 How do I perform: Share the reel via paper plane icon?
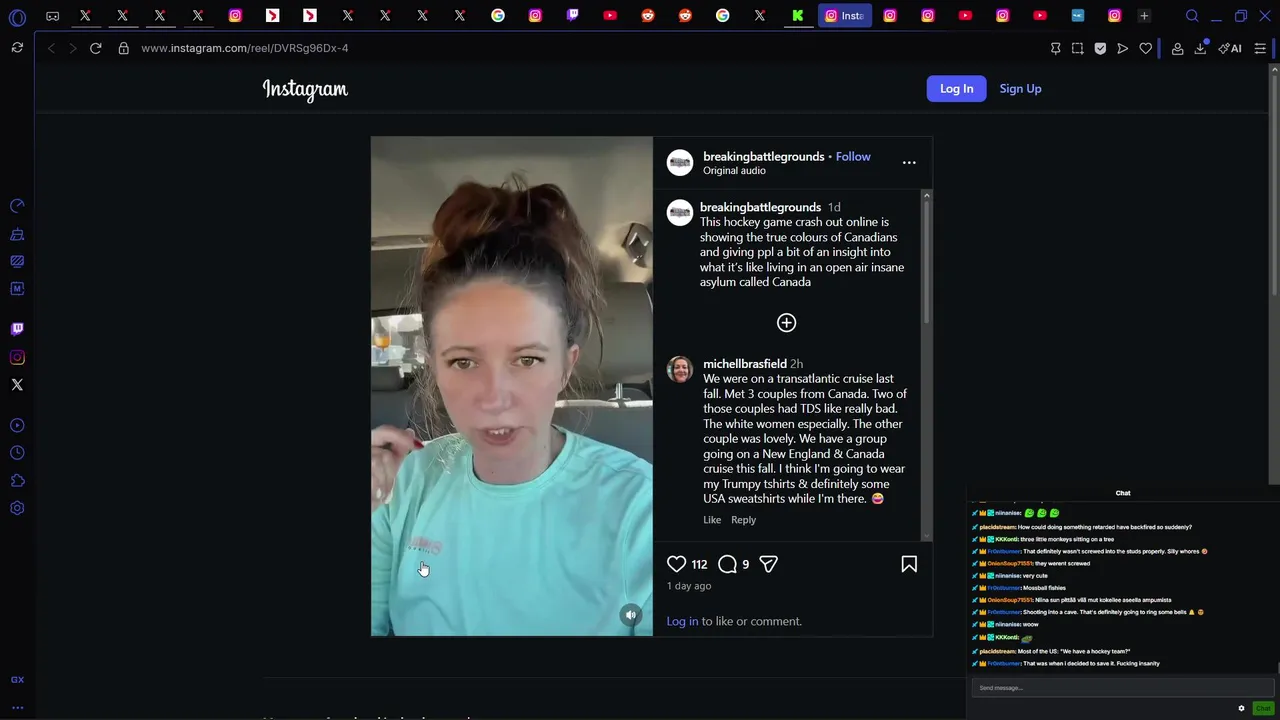tap(768, 564)
